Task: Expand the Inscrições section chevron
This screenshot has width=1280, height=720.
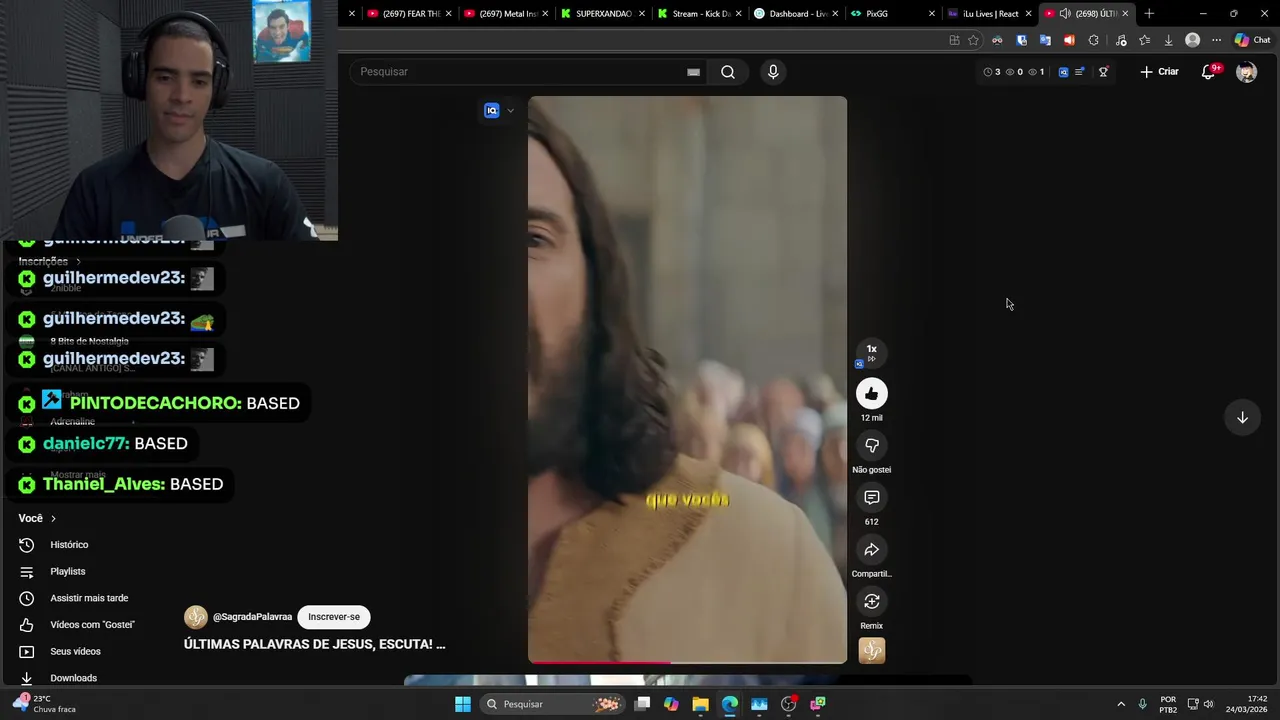Action: [78, 262]
